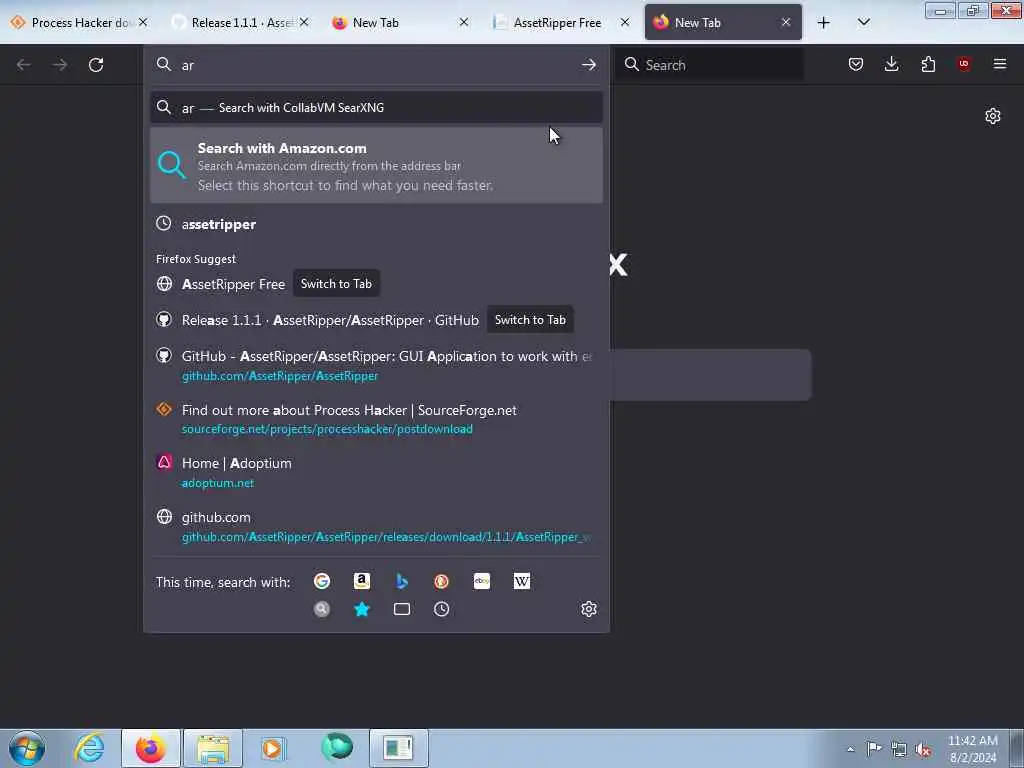Open the Firefox hamburger menu
The image size is (1024, 768).
[1000, 64]
